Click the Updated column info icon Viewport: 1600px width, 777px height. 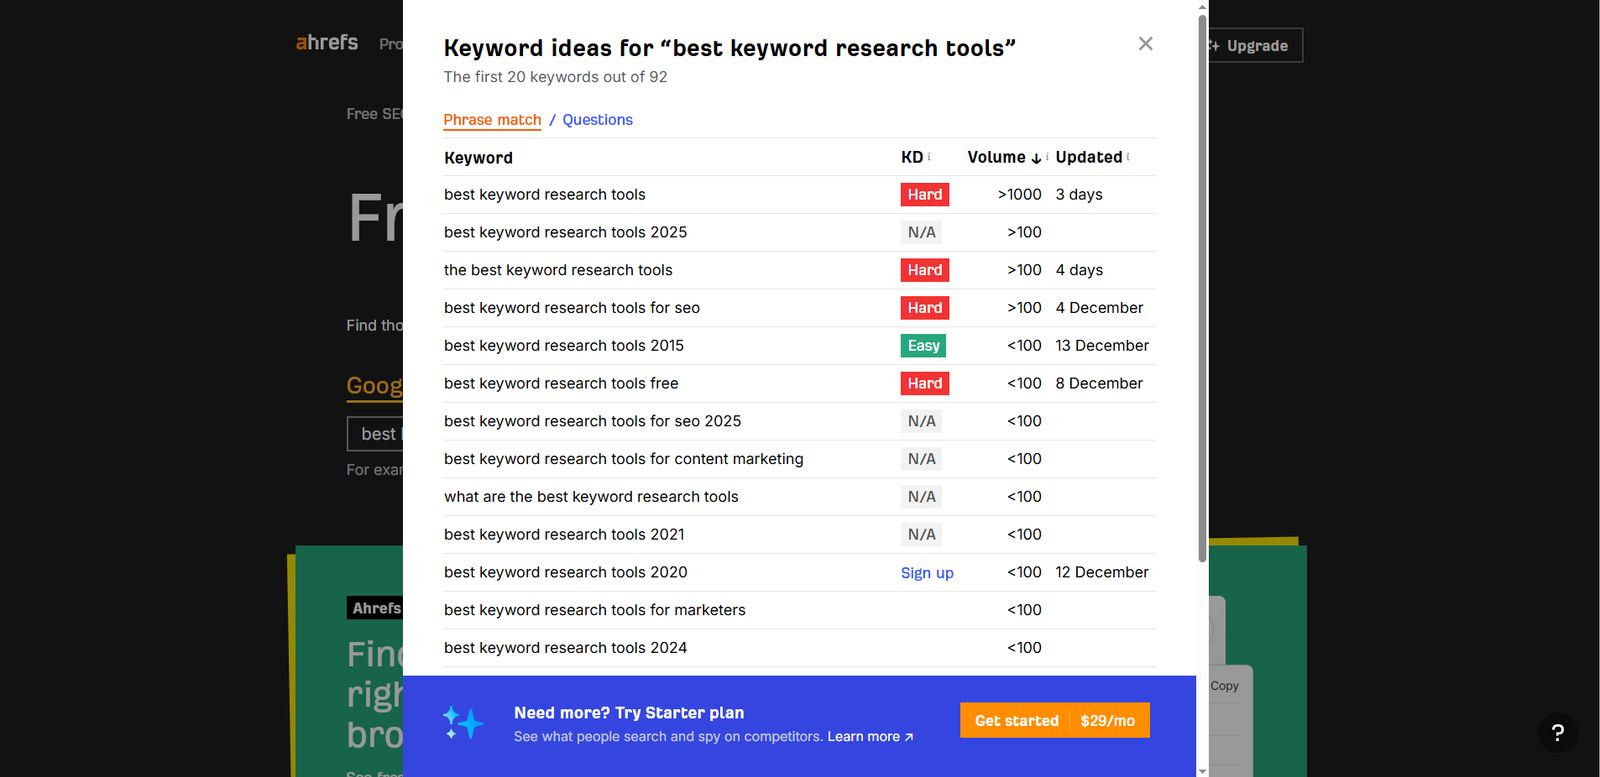click(1128, 157)
